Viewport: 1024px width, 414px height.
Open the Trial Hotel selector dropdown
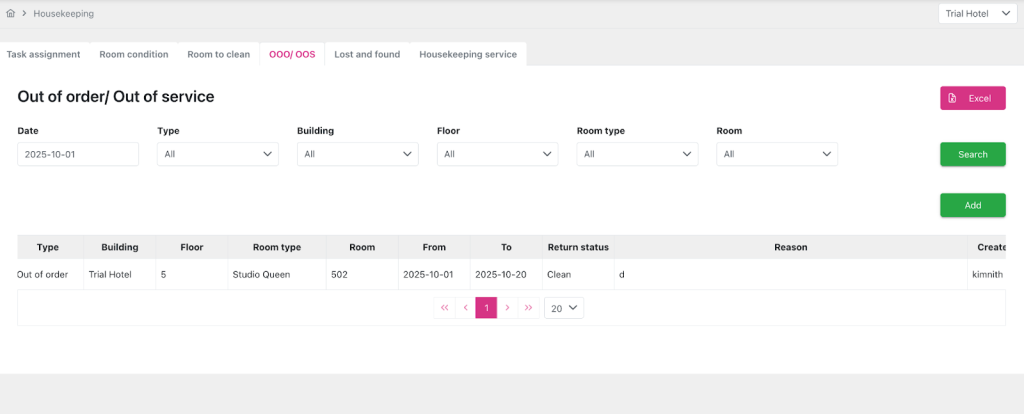pos(976,14)
